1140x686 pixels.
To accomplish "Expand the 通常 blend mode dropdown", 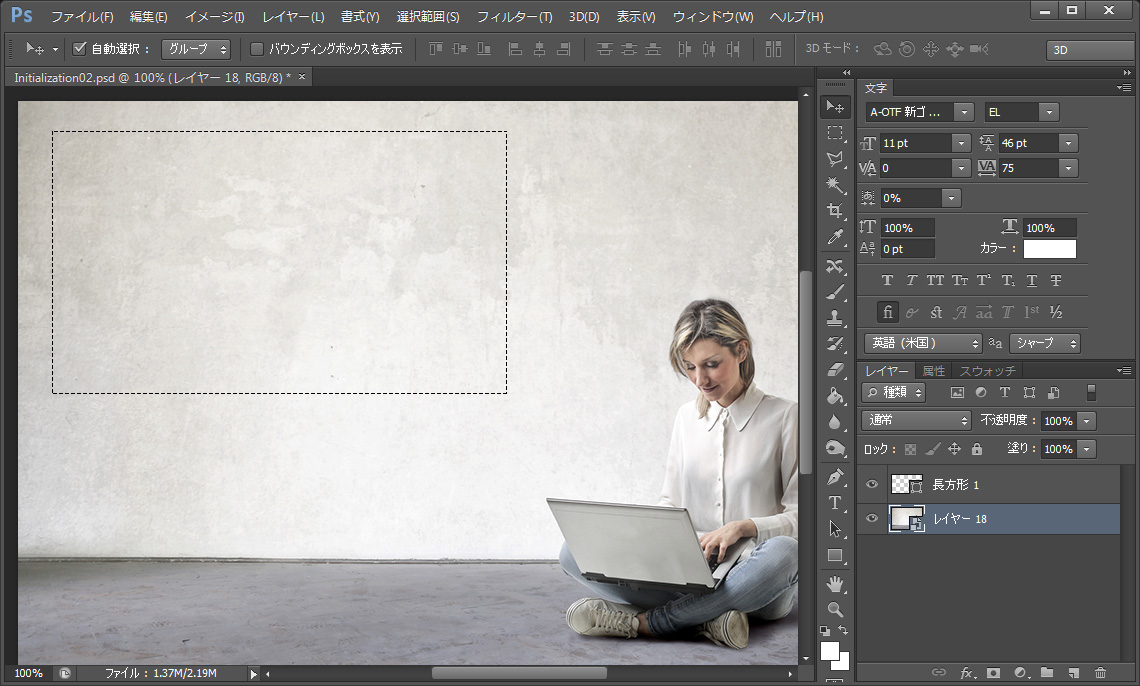I will point(916,421).
